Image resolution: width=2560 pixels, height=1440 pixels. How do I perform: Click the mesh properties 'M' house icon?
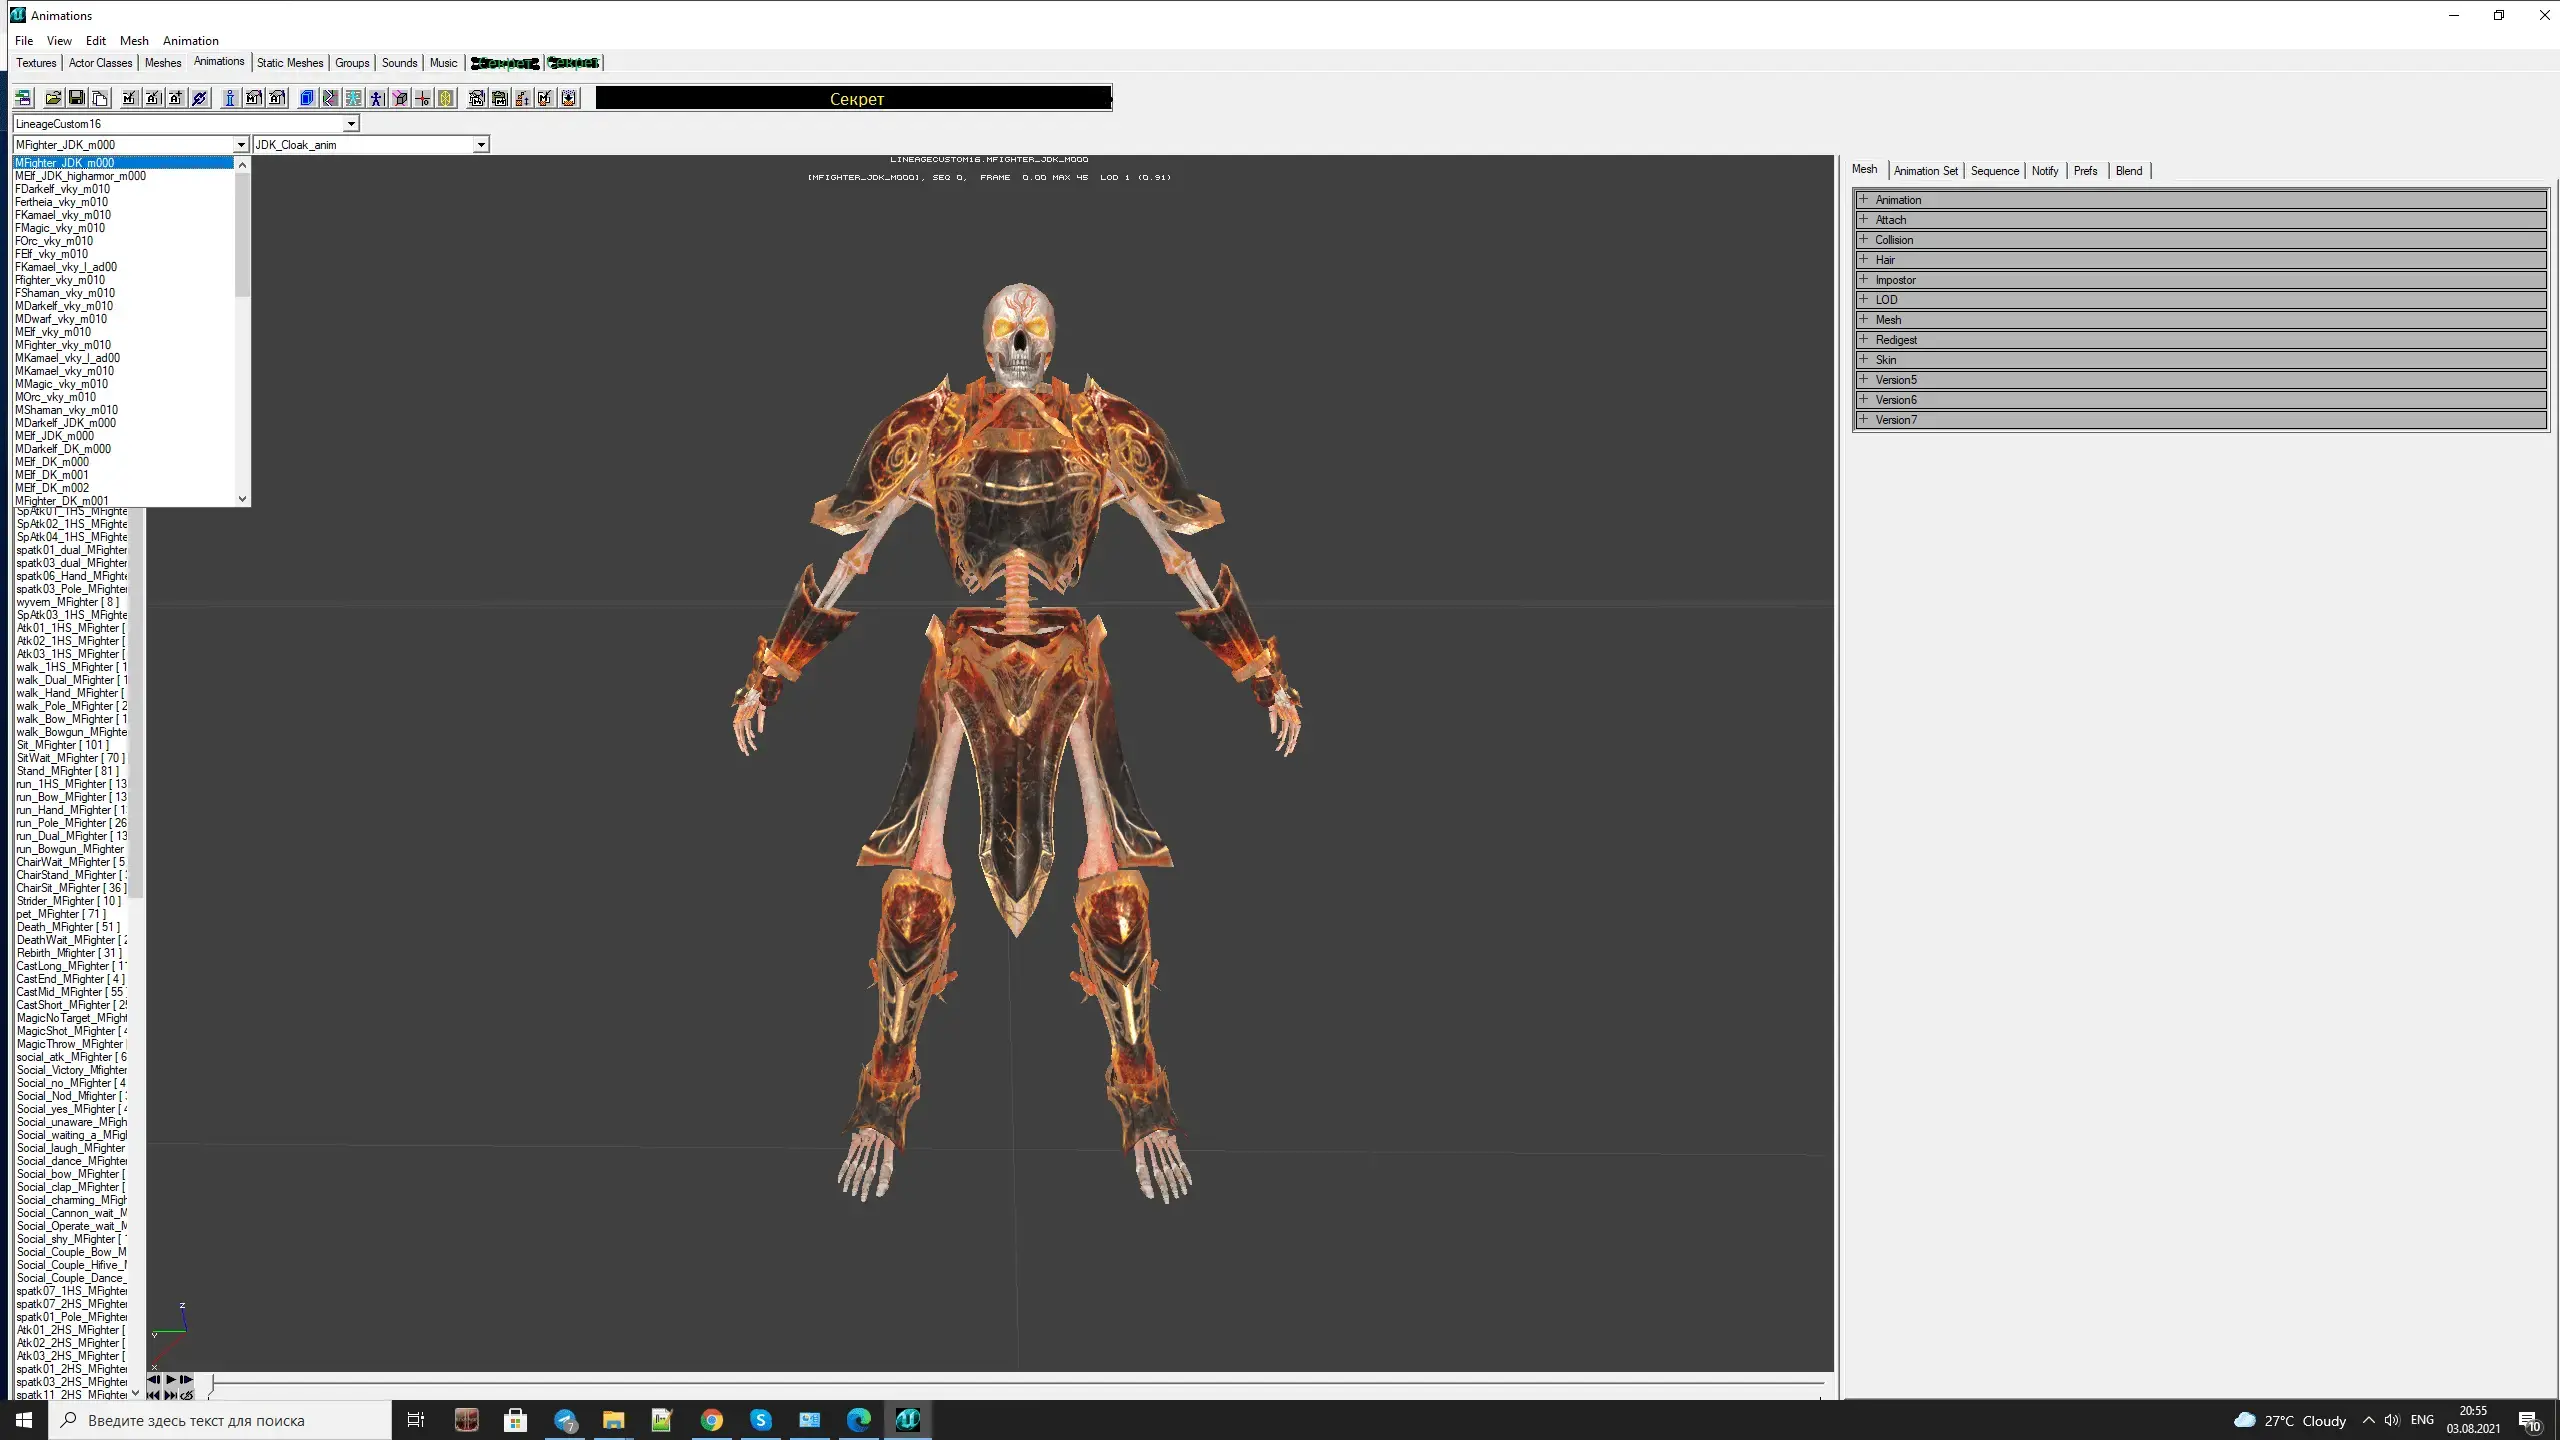coord(254,98)
